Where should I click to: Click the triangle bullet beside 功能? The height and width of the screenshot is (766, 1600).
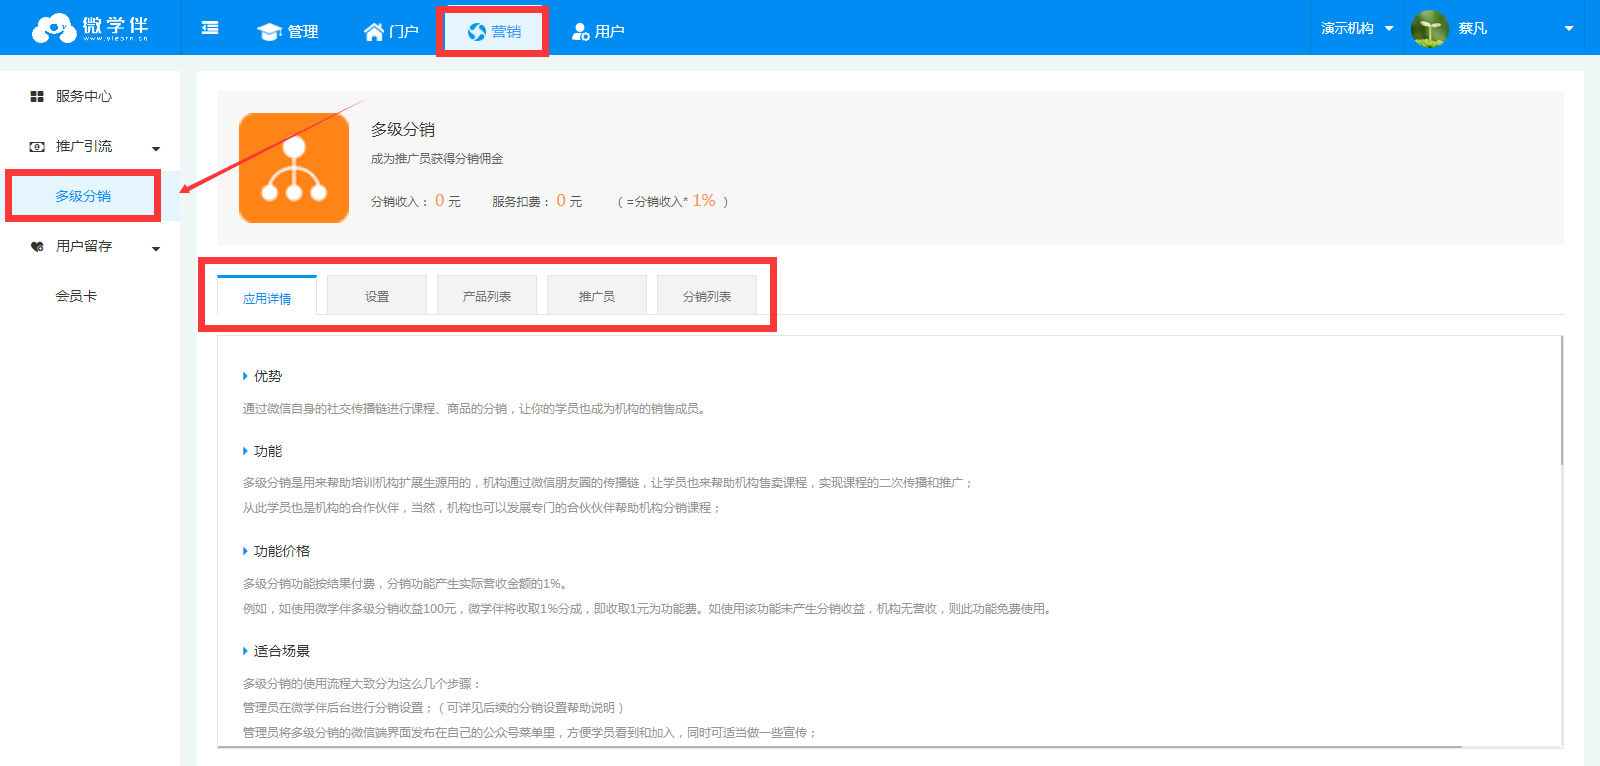(245, 451)
